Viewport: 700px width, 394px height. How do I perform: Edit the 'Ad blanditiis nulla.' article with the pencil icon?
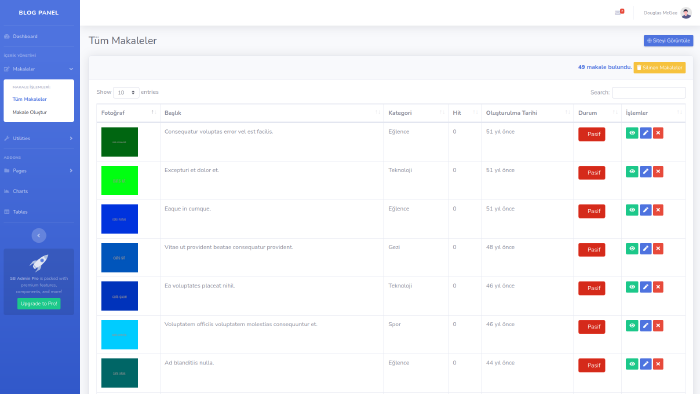click(645, 364)
